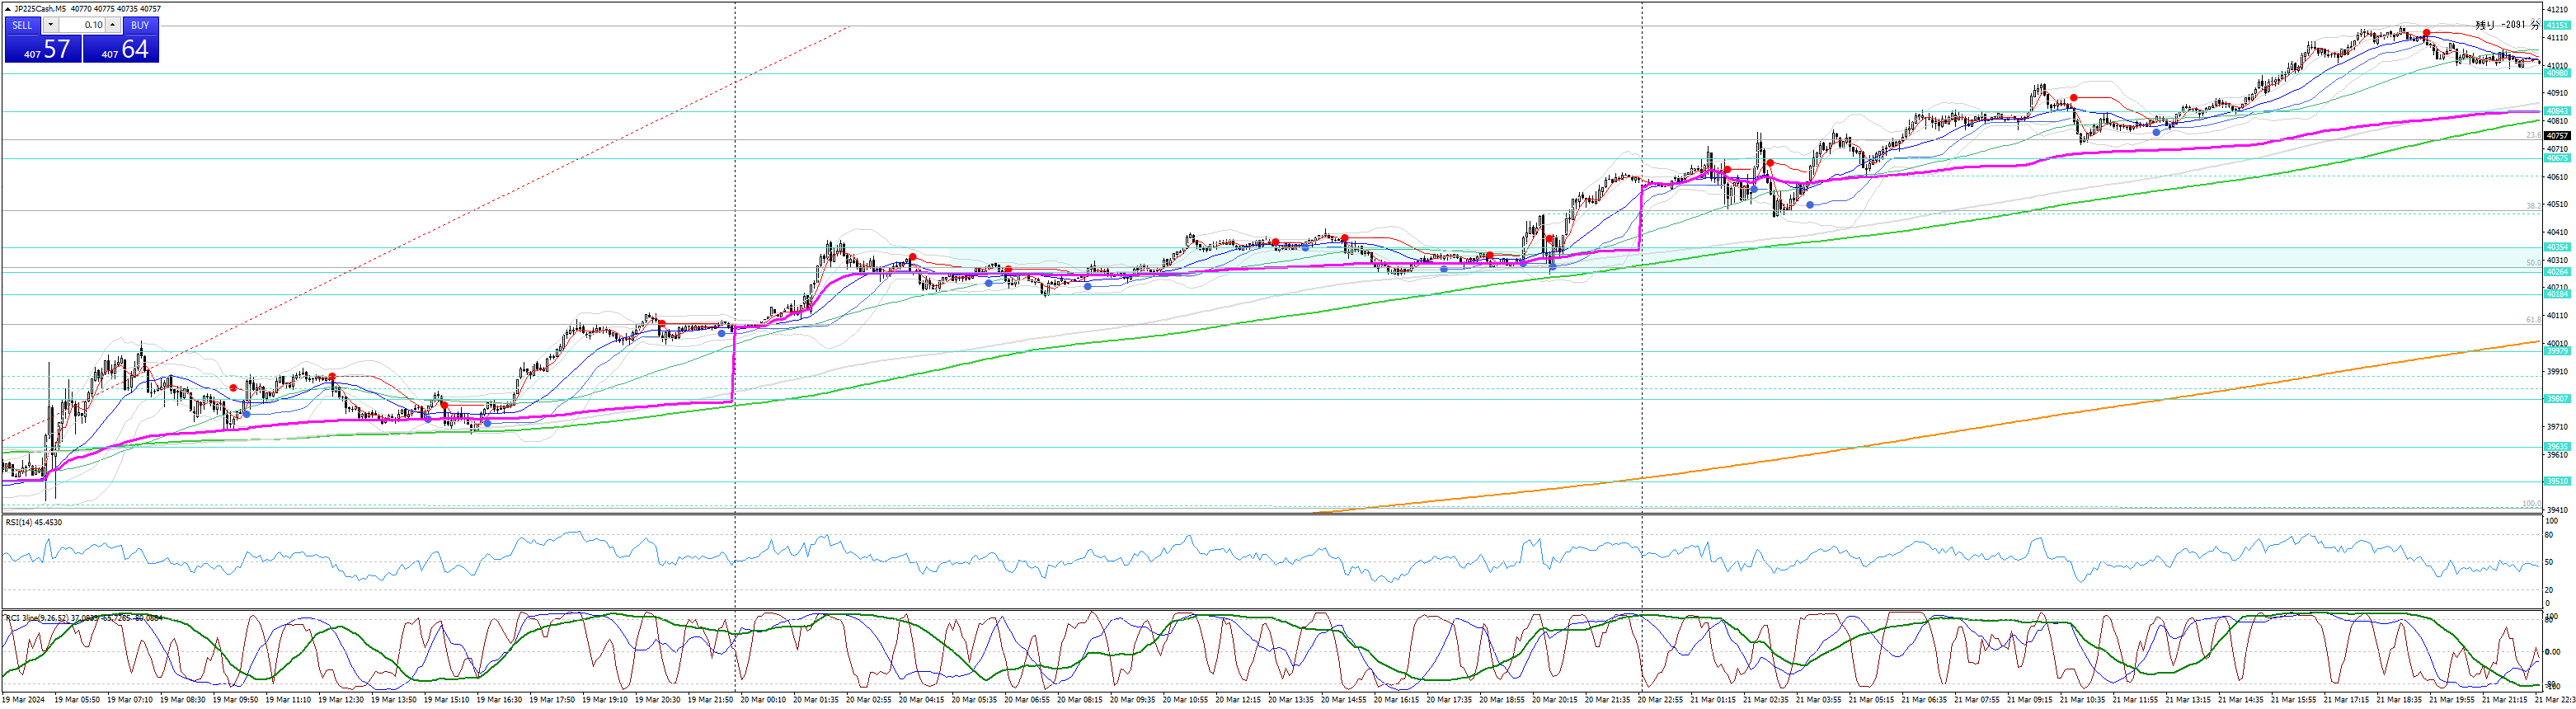Screen dimensions: 2576x709
Task: Click the BUY button at 40764
Action: (121, 48)
